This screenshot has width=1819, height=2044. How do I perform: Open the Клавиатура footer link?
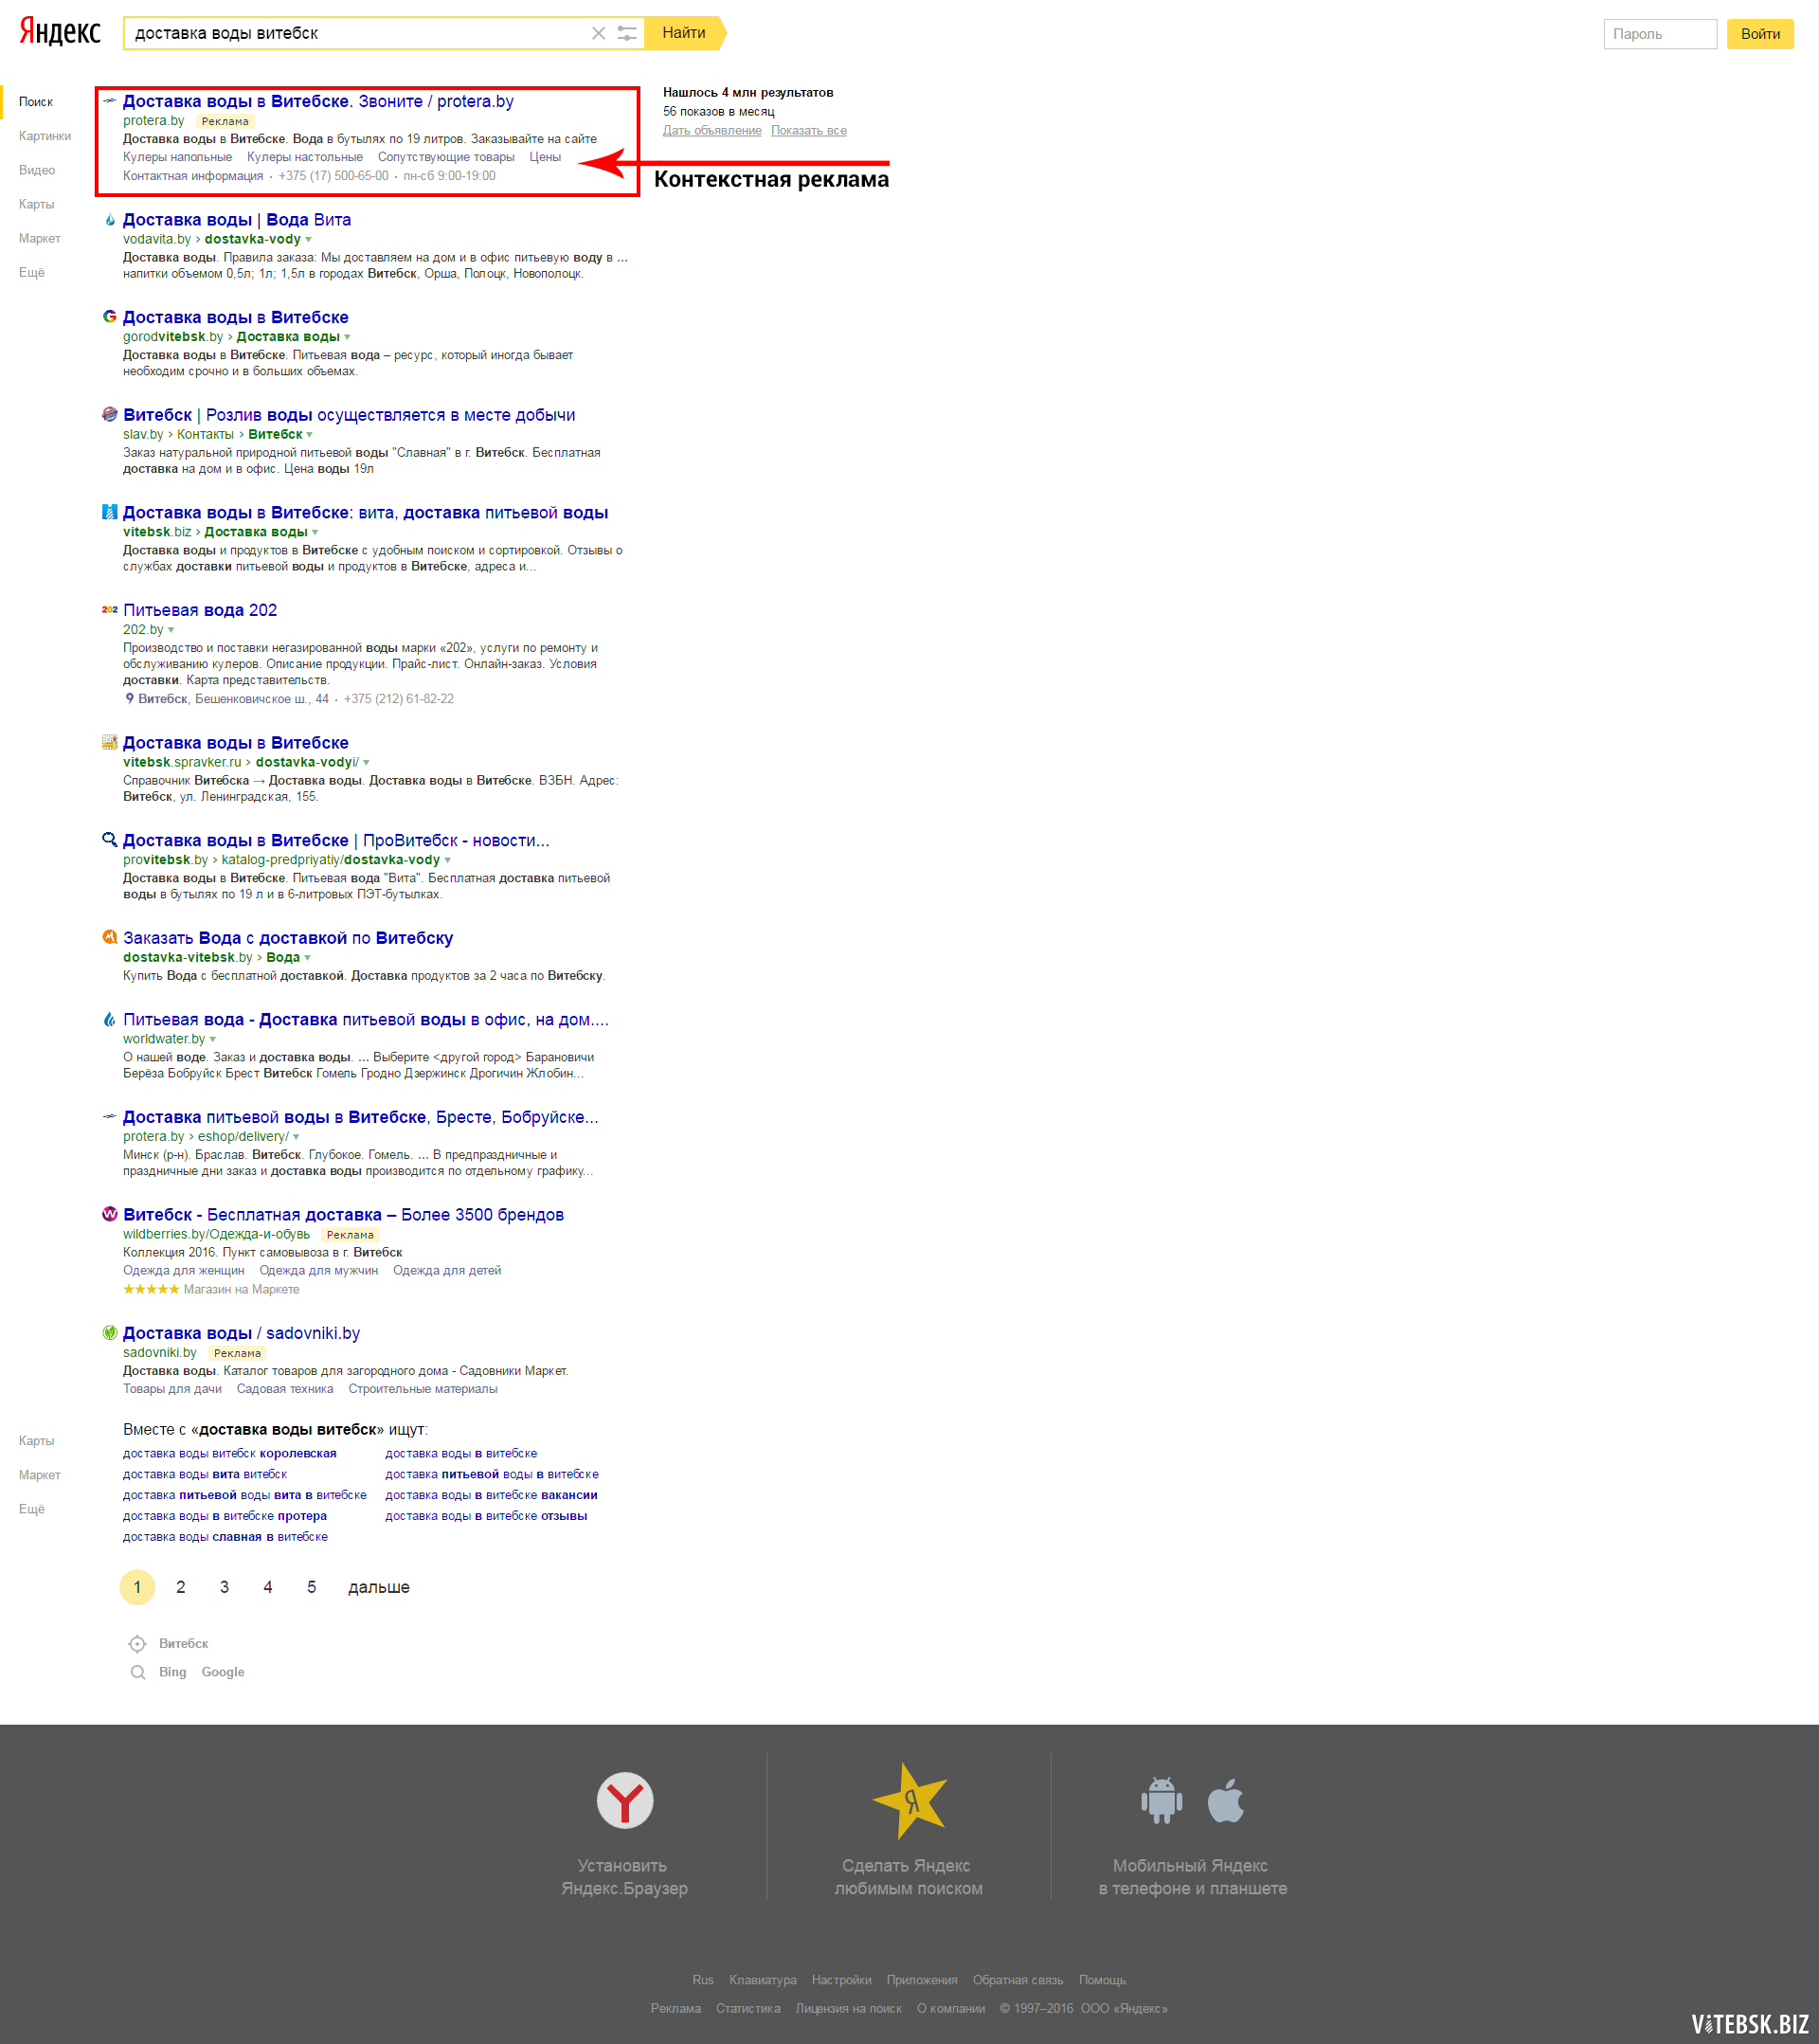(763, 1980)
